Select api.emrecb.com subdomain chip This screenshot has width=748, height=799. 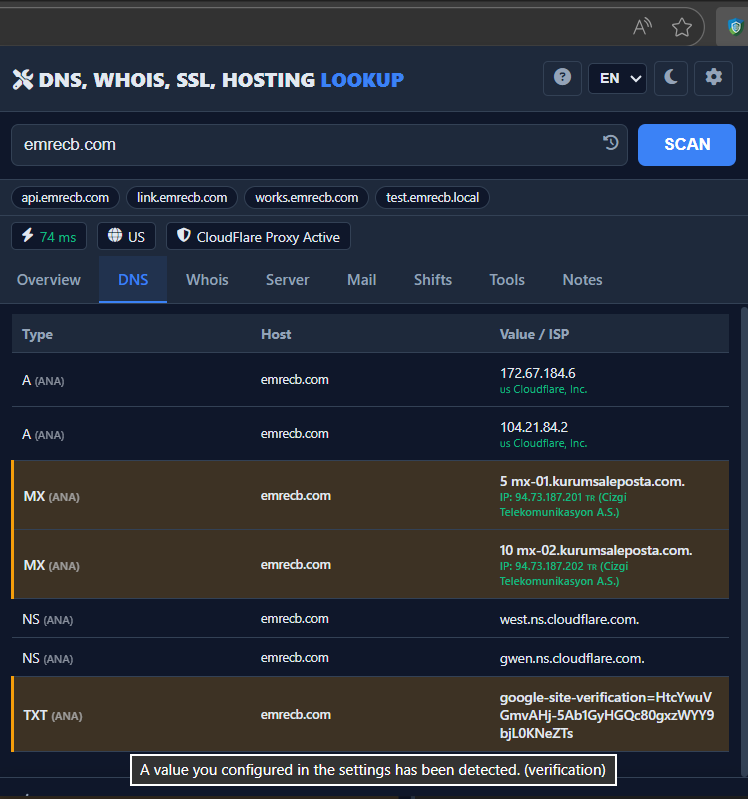click(x=66, y=197)
